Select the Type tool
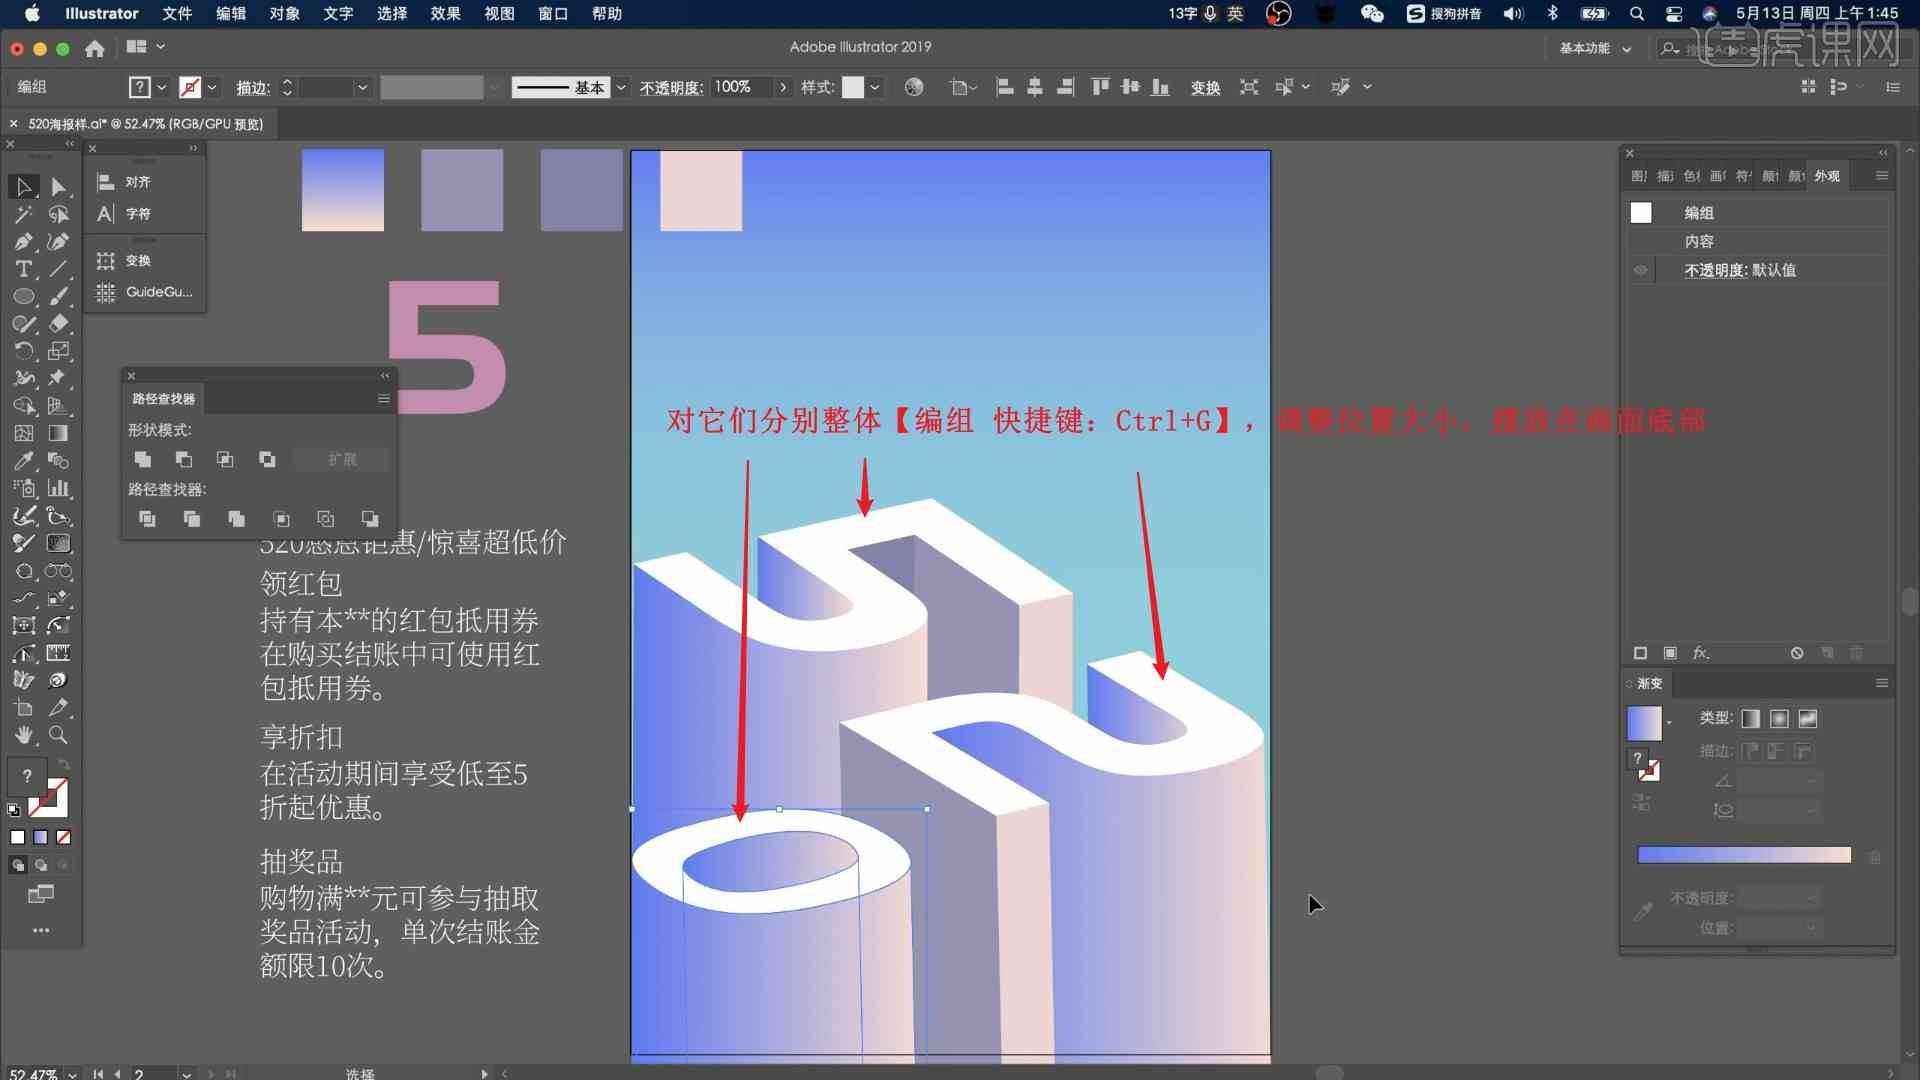This screenshot has width=1920, height=1080. click(24, 269)
